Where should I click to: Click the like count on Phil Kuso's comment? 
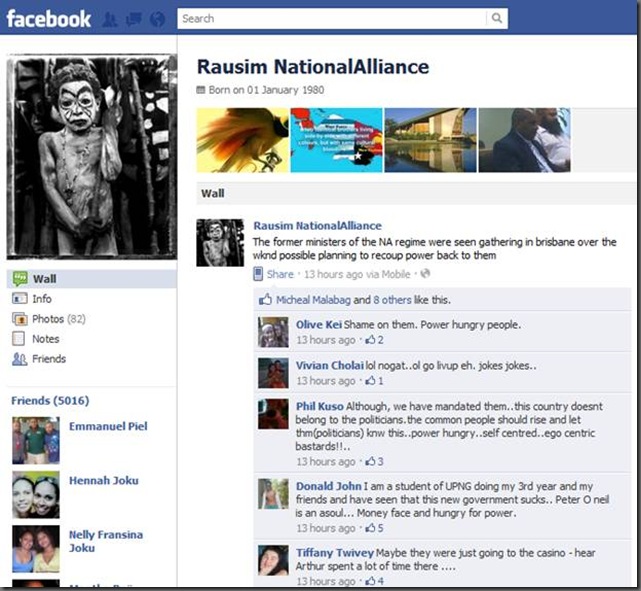click(x=374, y=461)
